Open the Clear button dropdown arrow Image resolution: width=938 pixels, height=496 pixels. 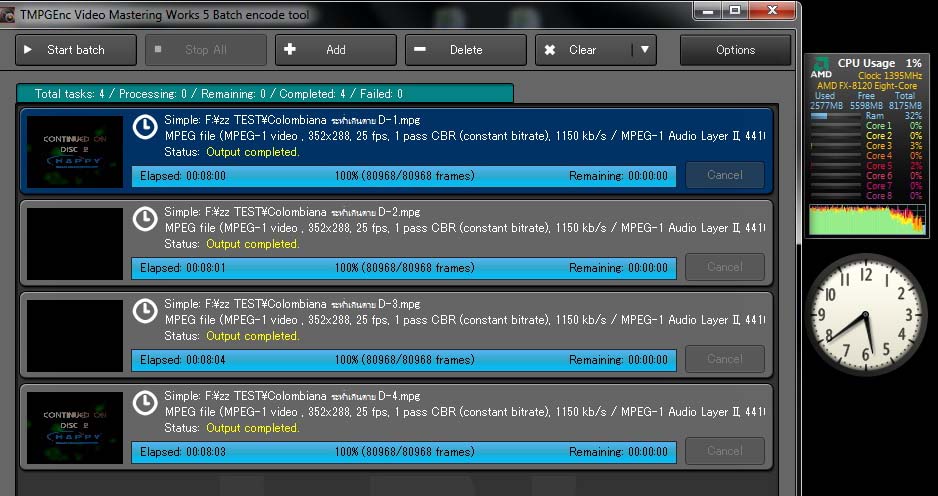(645, 50)
